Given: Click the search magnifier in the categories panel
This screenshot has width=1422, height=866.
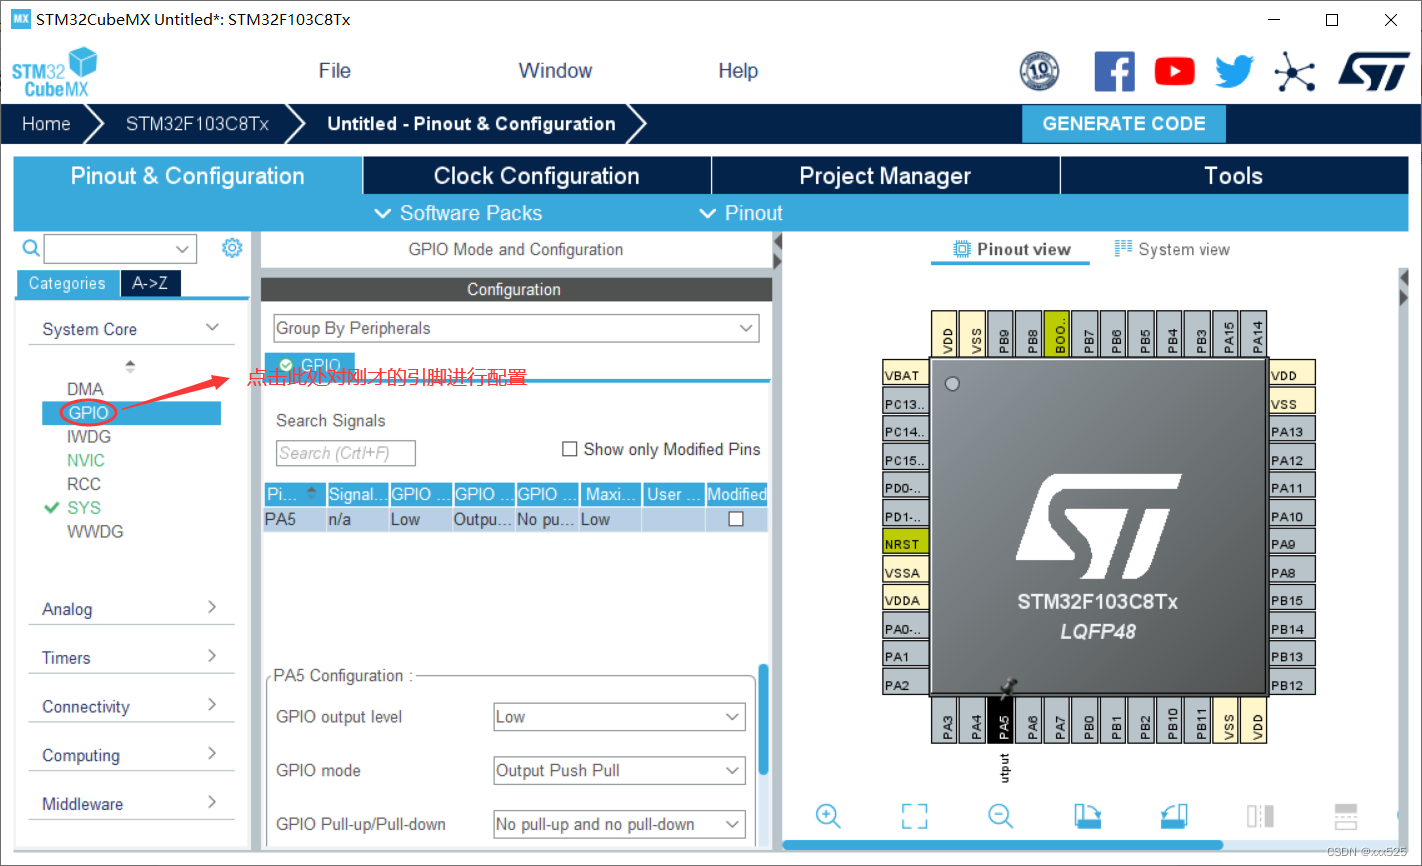Looking at the screenshot, I should (31, 248).
